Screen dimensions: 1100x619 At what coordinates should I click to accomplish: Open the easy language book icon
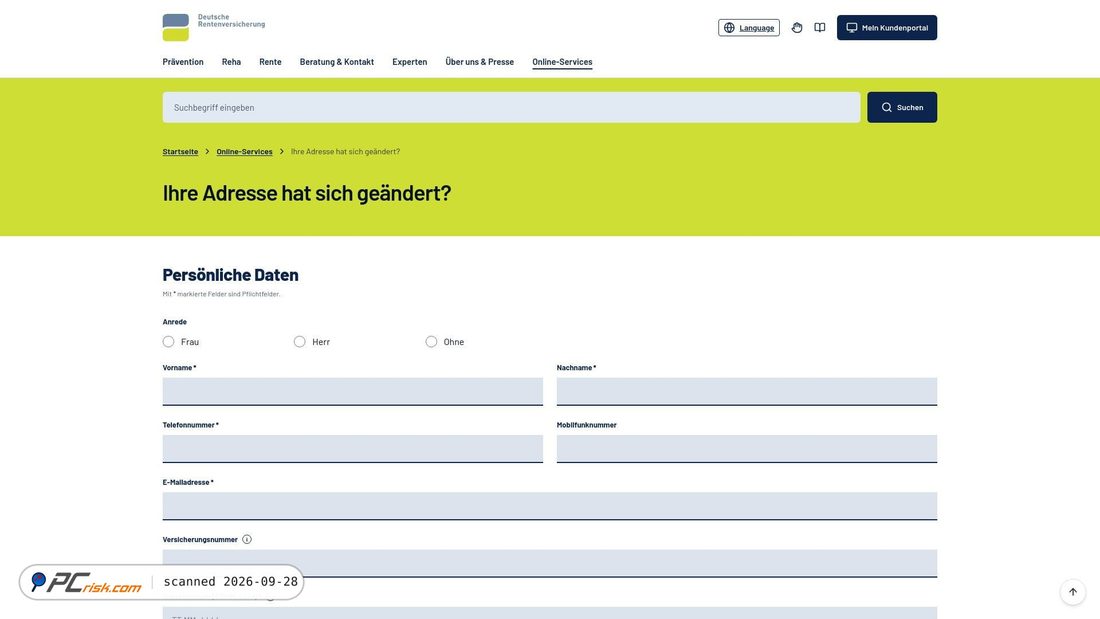click(x=819, y=27)
